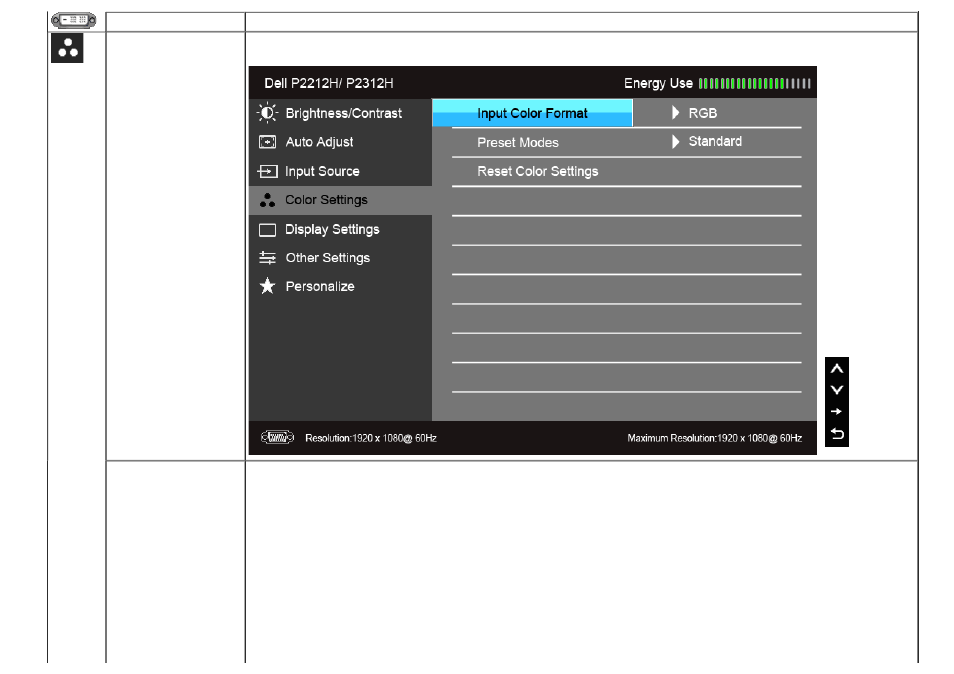
Task: Click the RGB value text
Action: pos(703,113)
